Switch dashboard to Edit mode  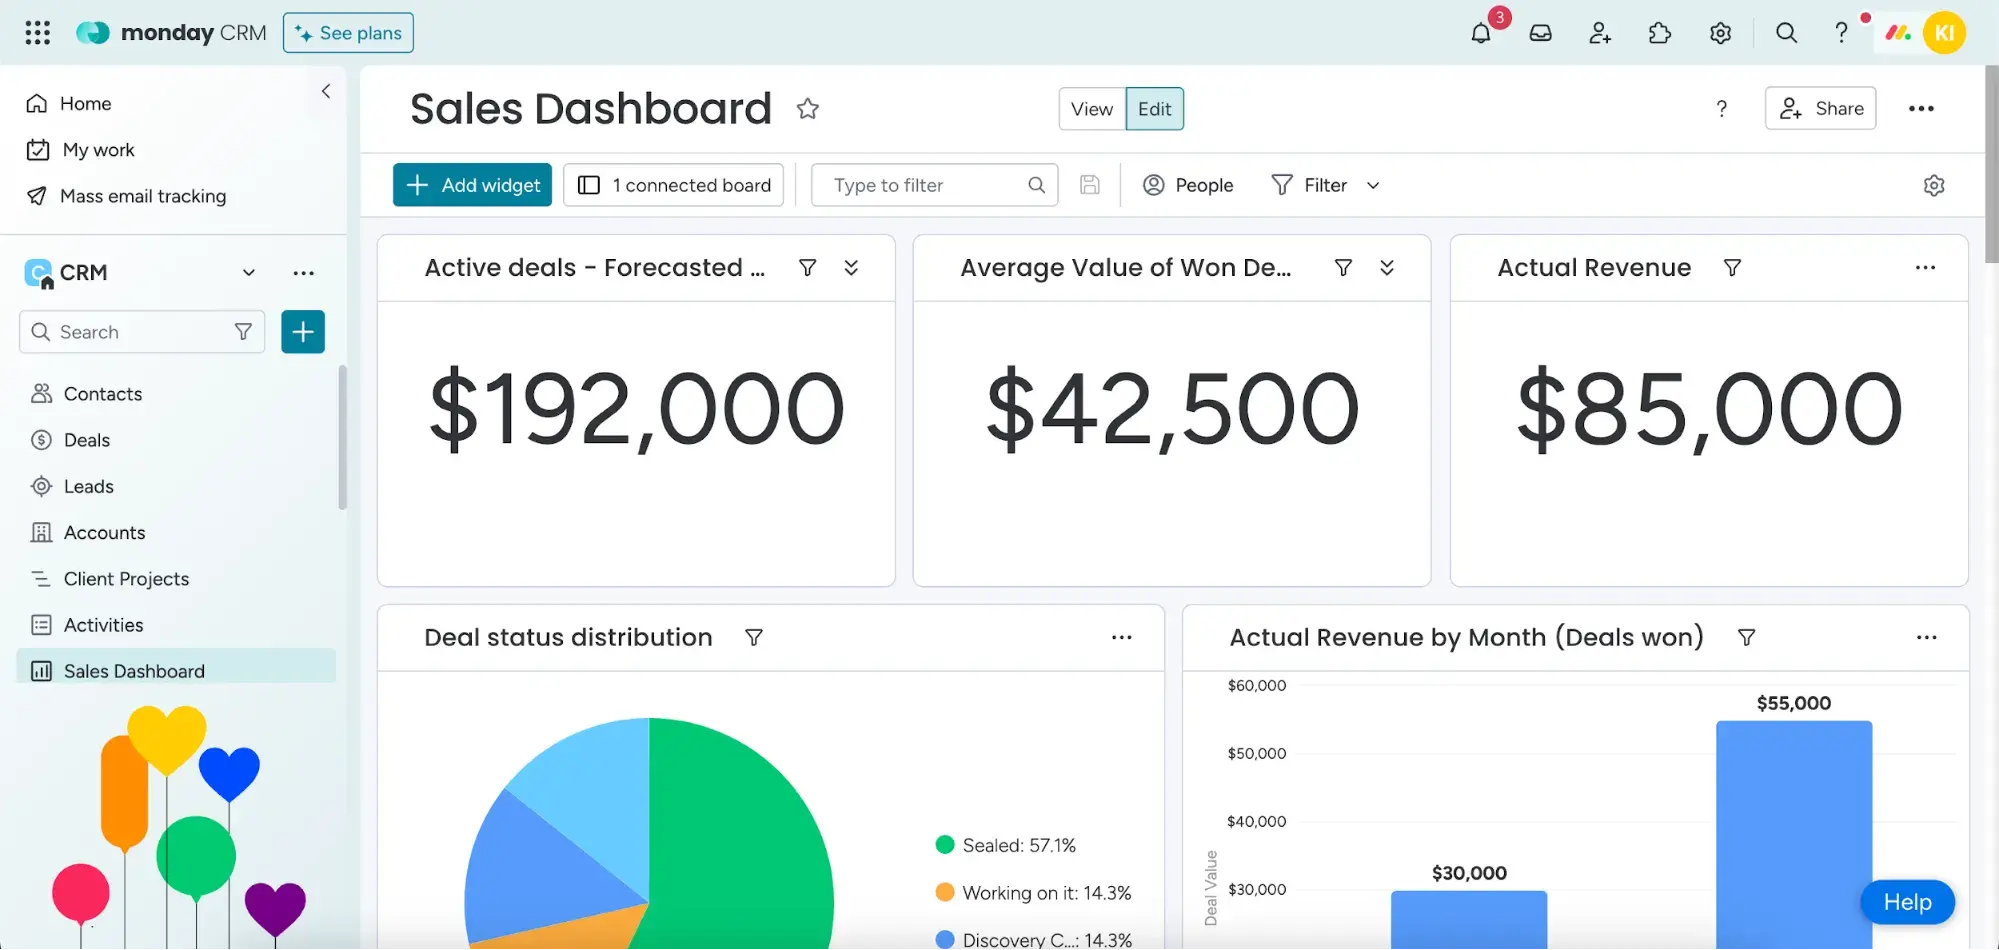(x=1154, y=109)
